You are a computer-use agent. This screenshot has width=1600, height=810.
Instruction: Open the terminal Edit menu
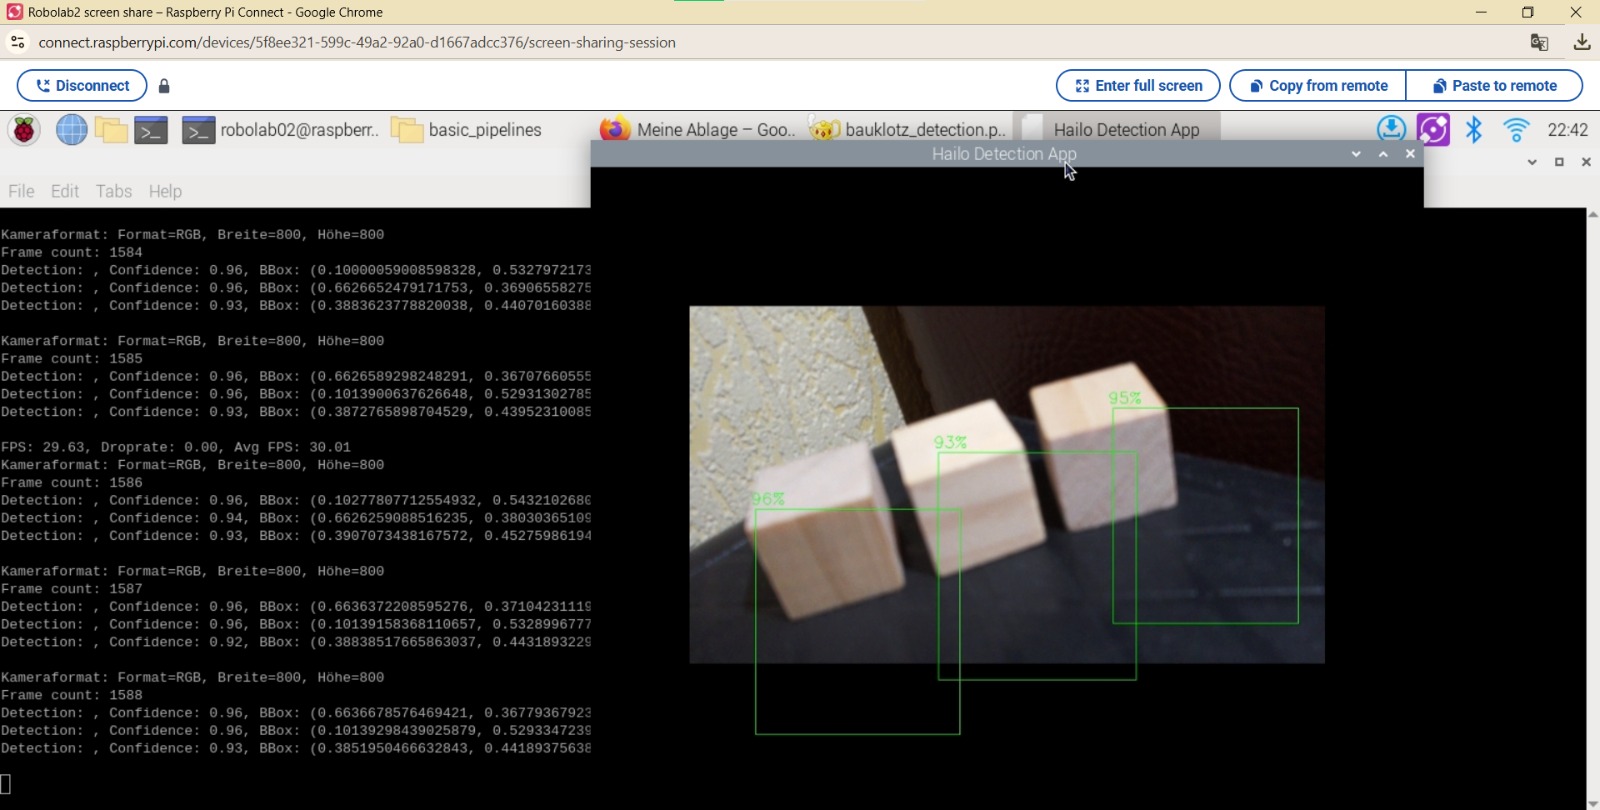tap(65, 191)
